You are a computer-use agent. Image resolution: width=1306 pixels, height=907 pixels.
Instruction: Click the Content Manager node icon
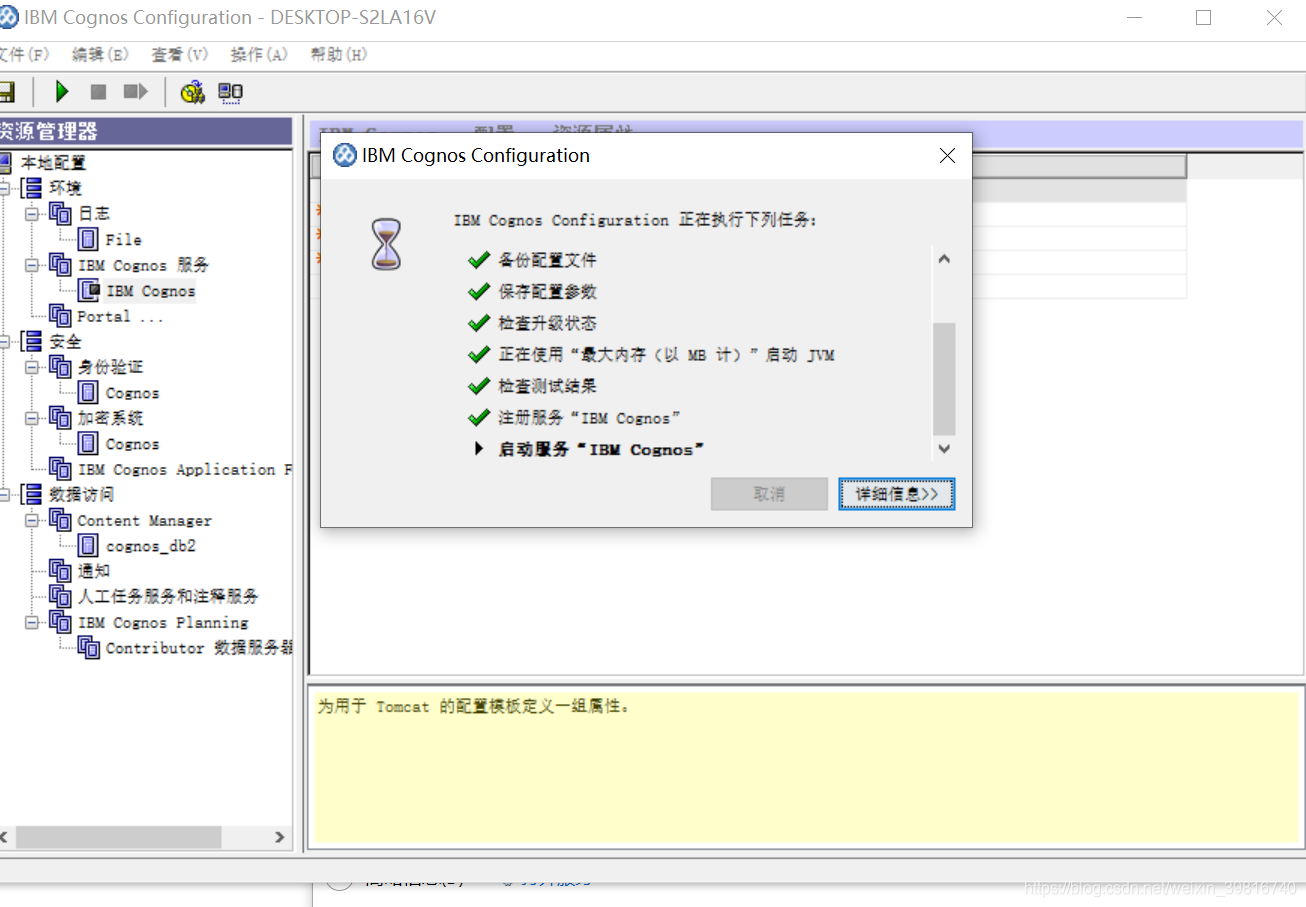click(x=60, y=520)
